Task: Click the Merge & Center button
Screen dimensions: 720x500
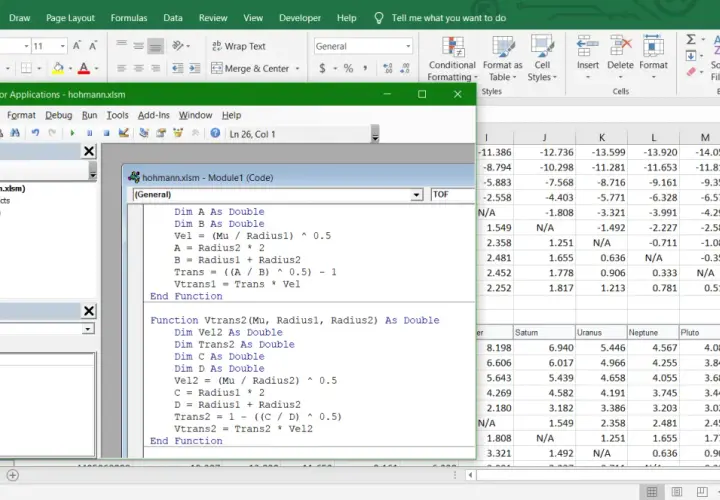Action: click(x=250, y=68)
